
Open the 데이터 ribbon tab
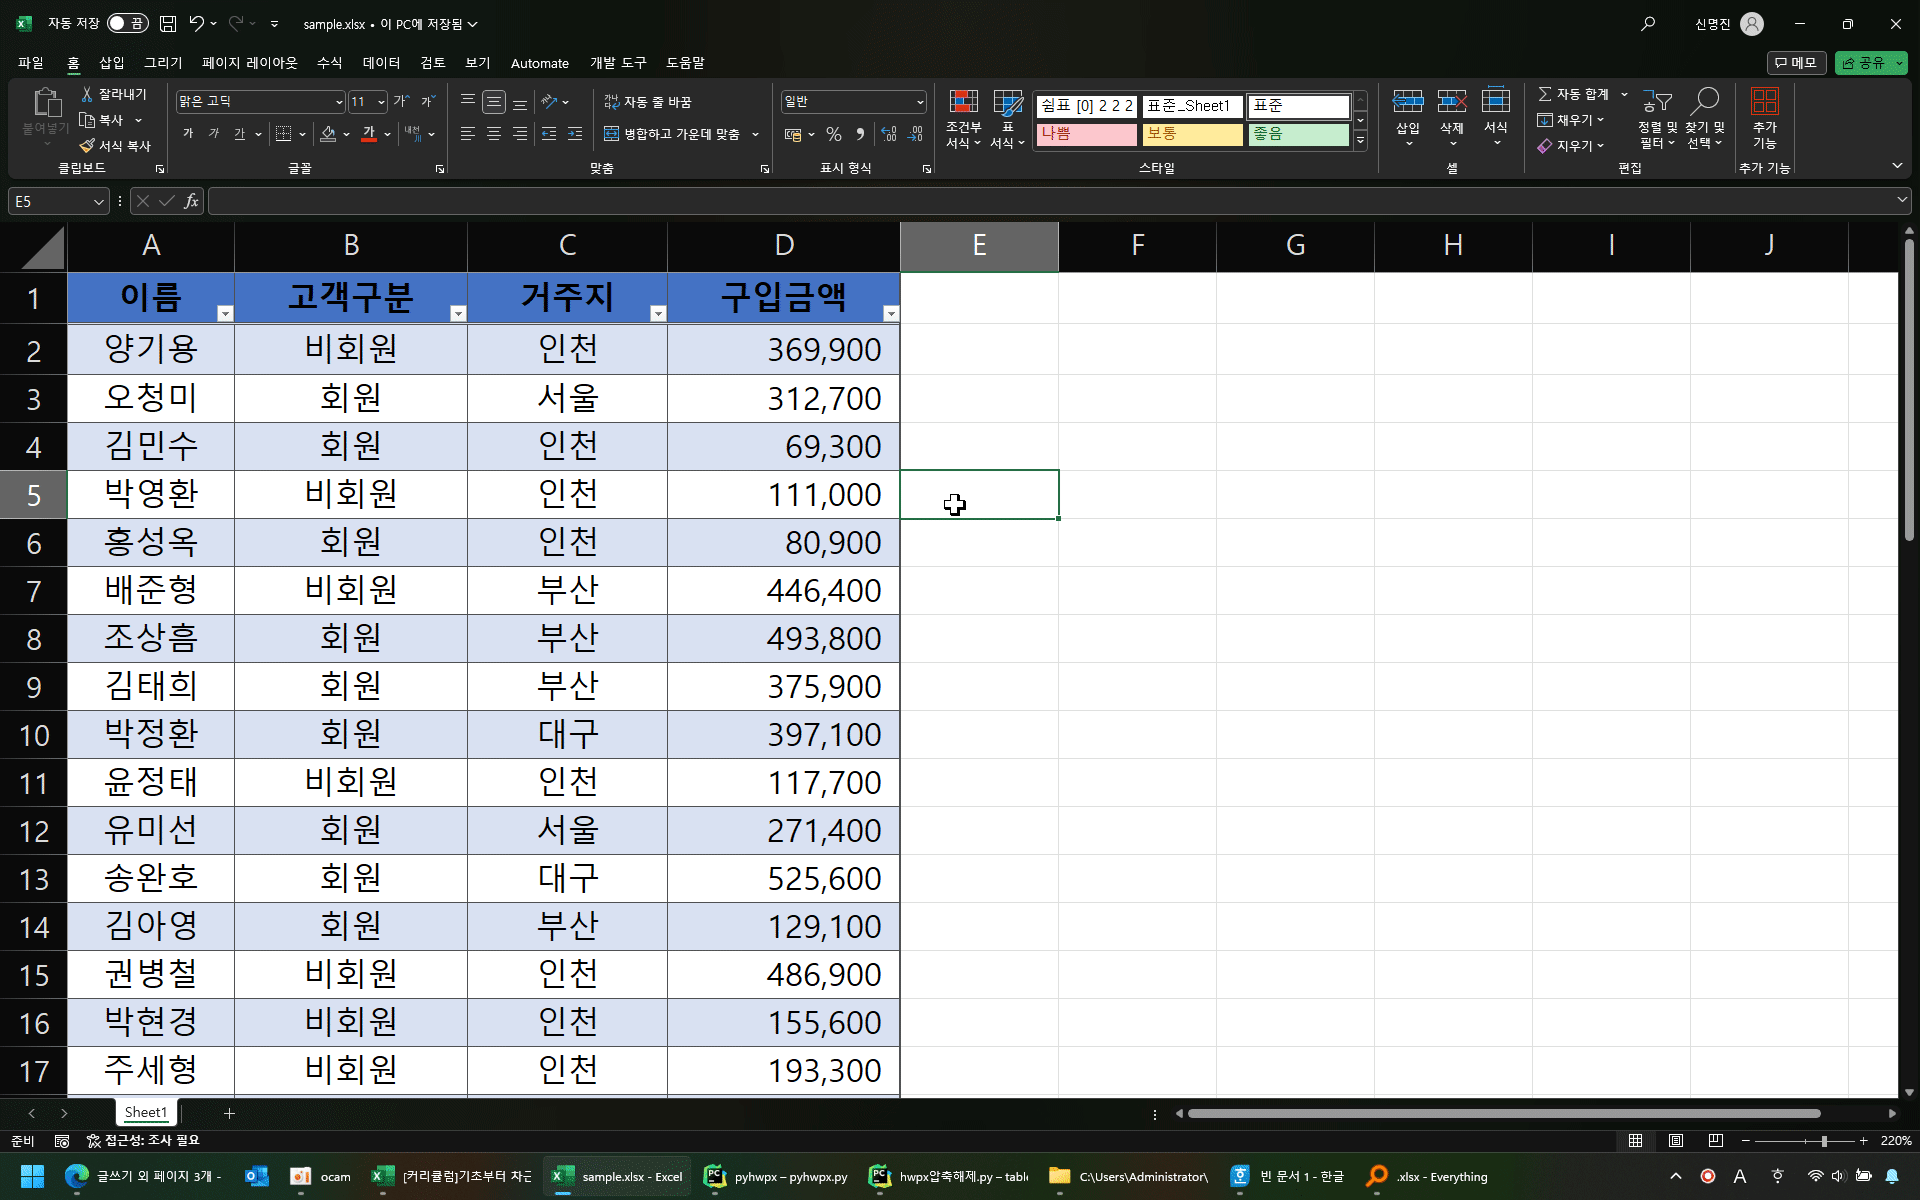[381, 63]
